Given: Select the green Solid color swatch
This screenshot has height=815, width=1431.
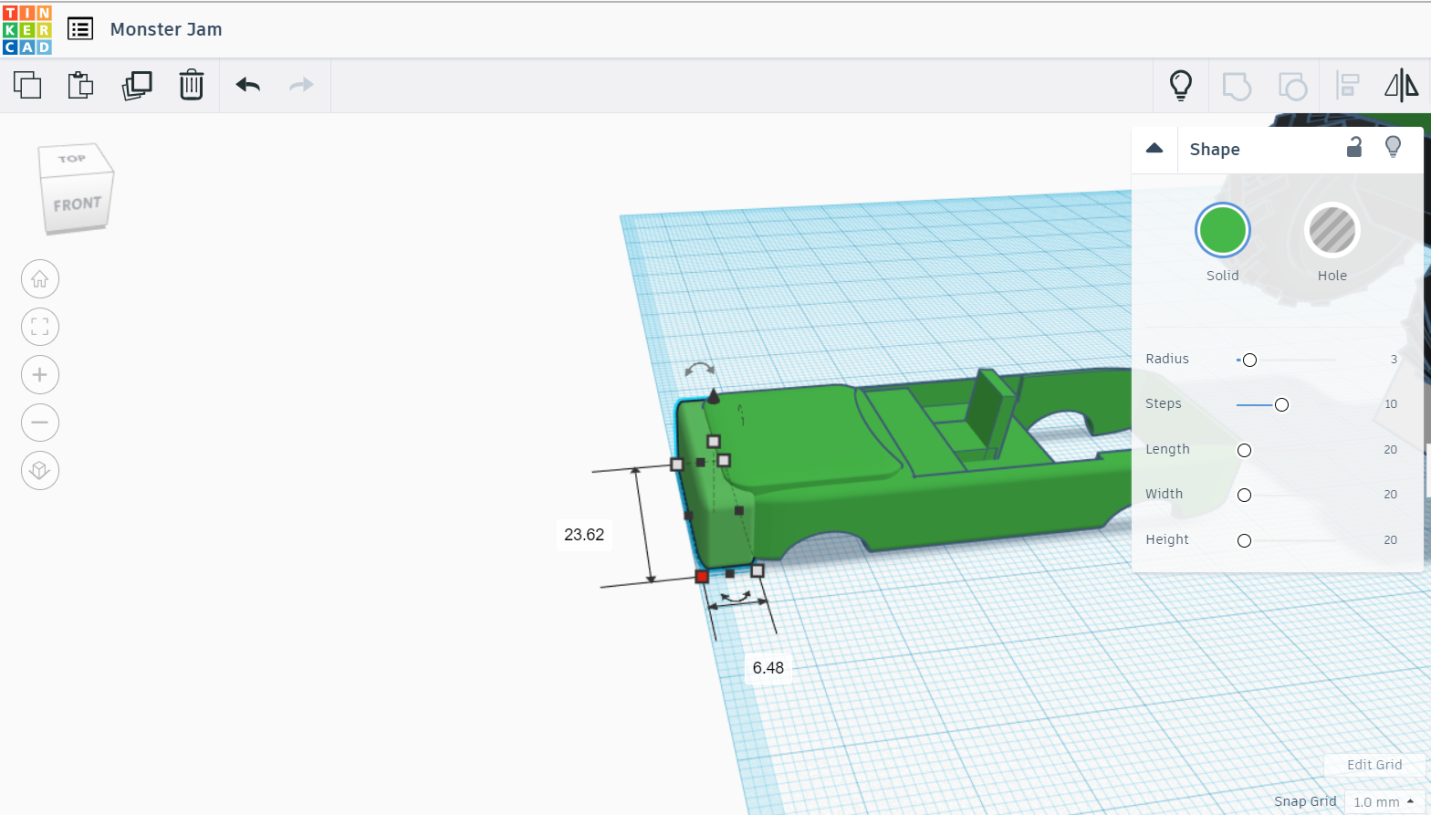Looking at the screenshot, I should click(x=1222, y=230).
